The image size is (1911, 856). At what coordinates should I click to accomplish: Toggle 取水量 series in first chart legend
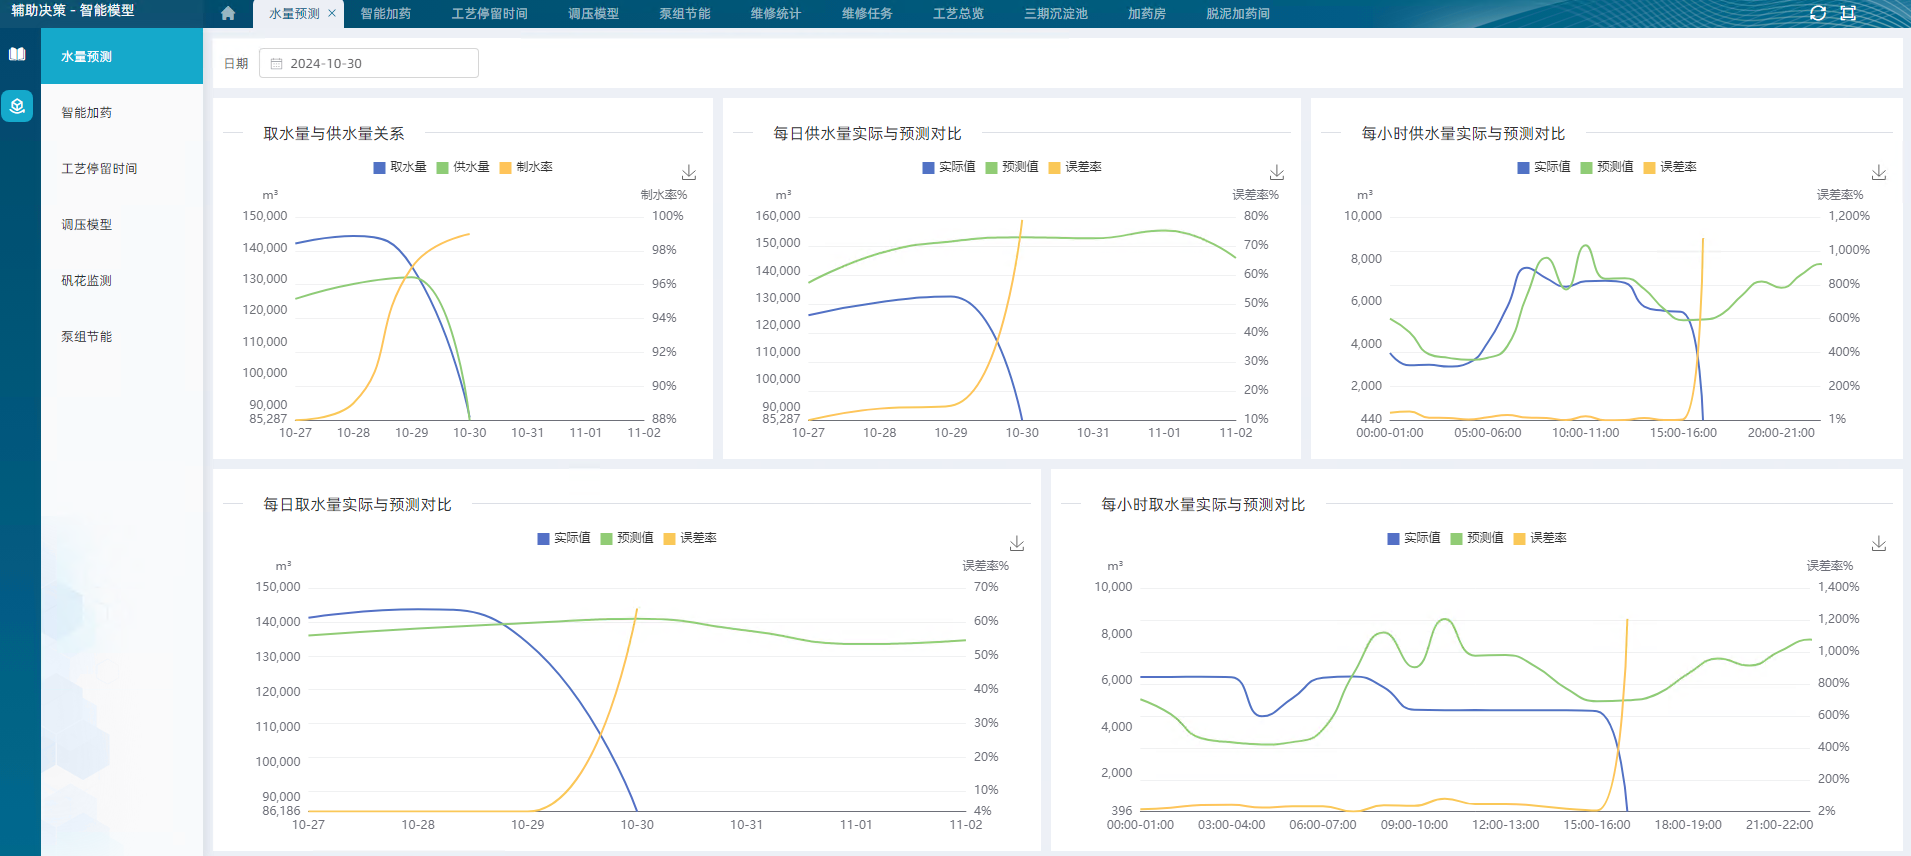pos(400,167)
